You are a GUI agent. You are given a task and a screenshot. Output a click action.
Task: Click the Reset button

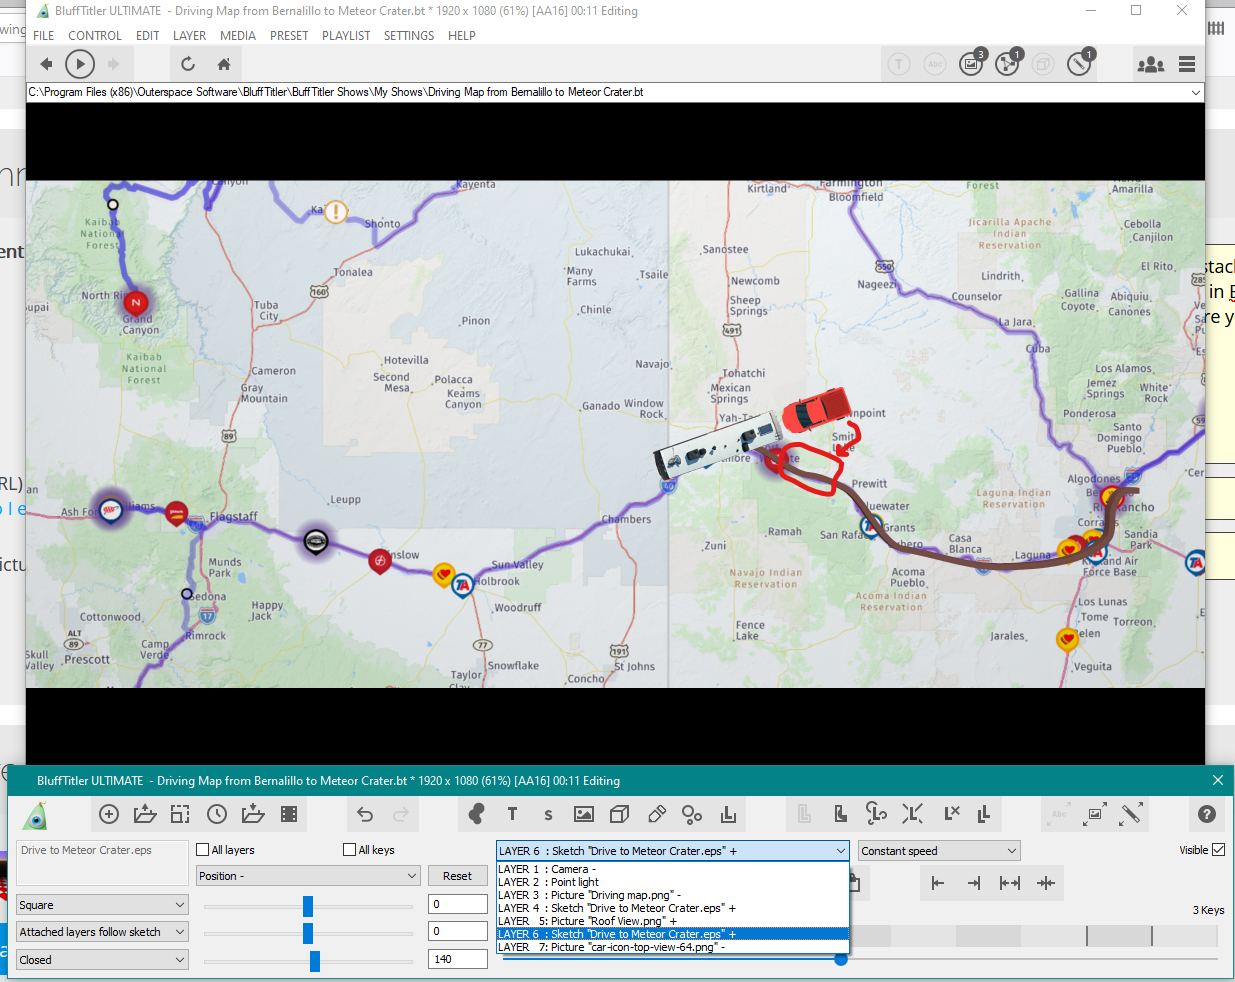[x=458, y=876]
